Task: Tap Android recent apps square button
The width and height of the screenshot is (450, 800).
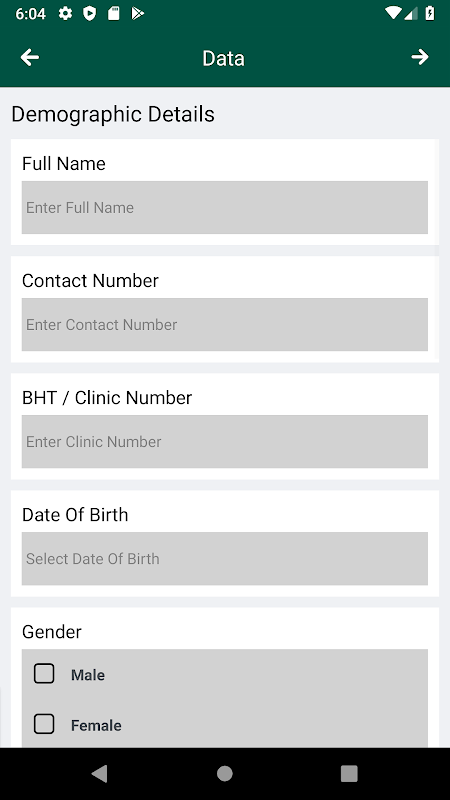Action: pyautogui.click(x=349, y=773)
